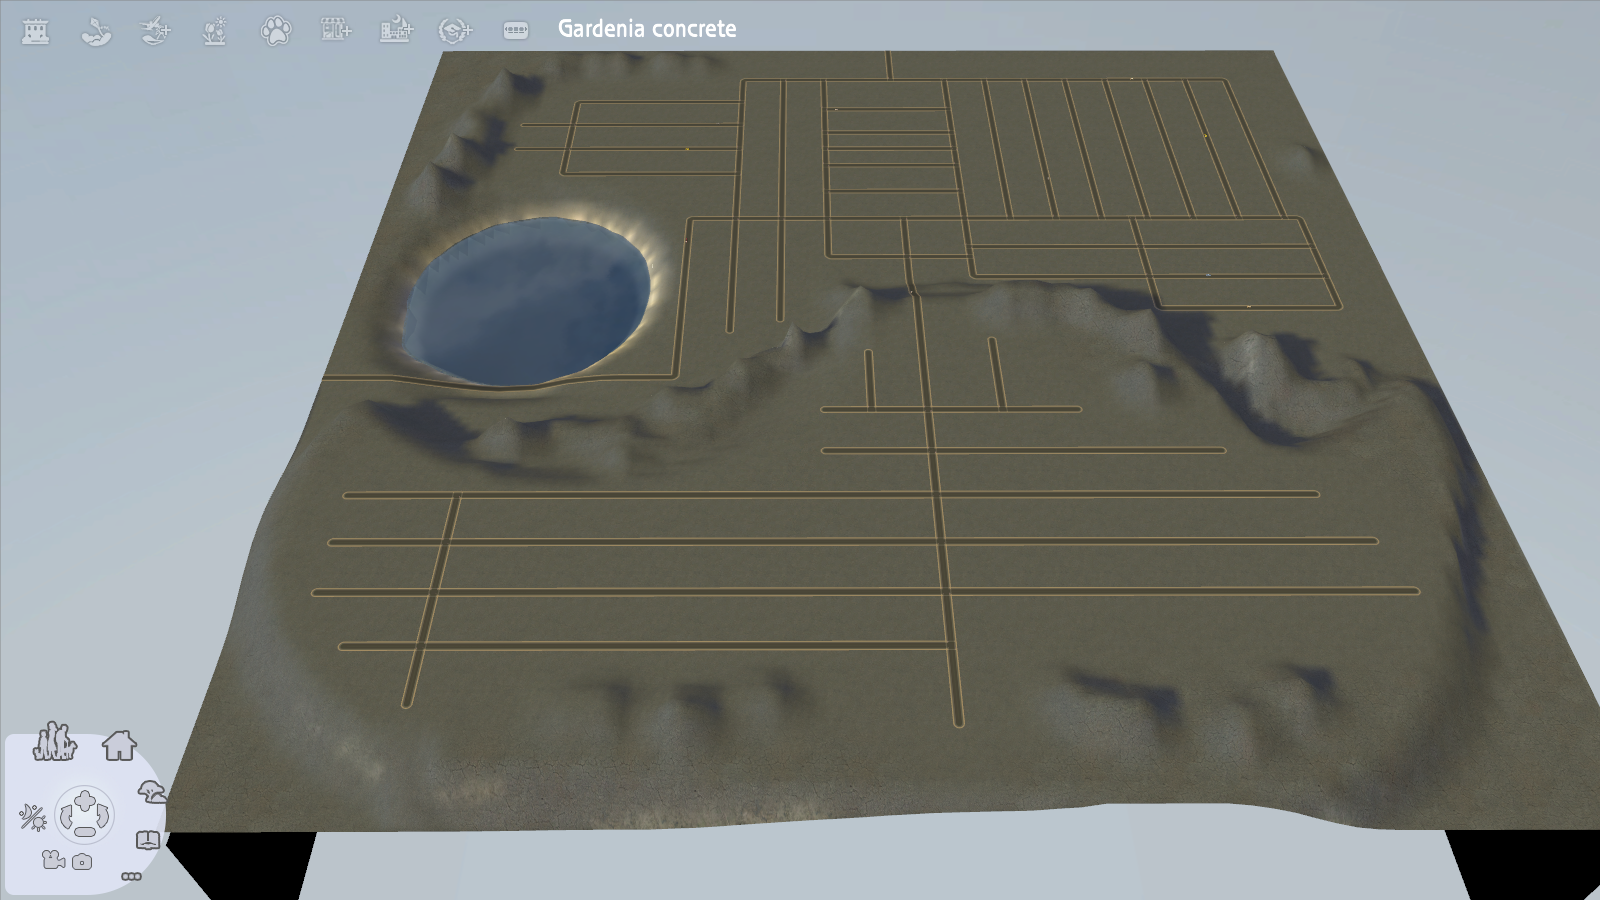Toggle the day/night cycle icon
Image resolution: width=1600 pixels, height=900 pixels.
[33, 818]
